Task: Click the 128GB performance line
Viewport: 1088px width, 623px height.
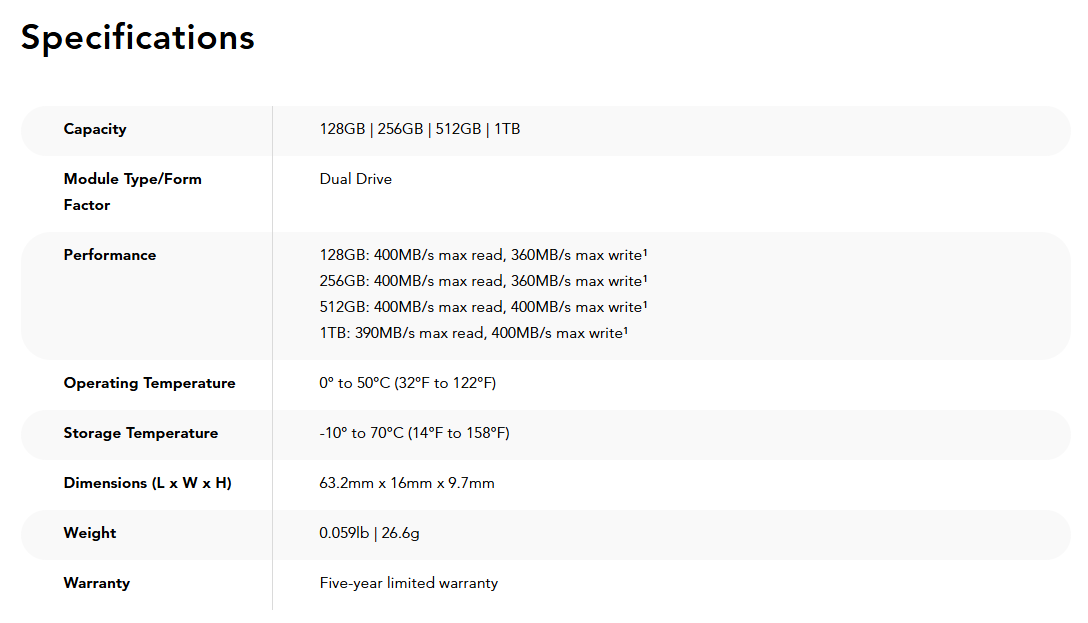Action: (483, 255)
